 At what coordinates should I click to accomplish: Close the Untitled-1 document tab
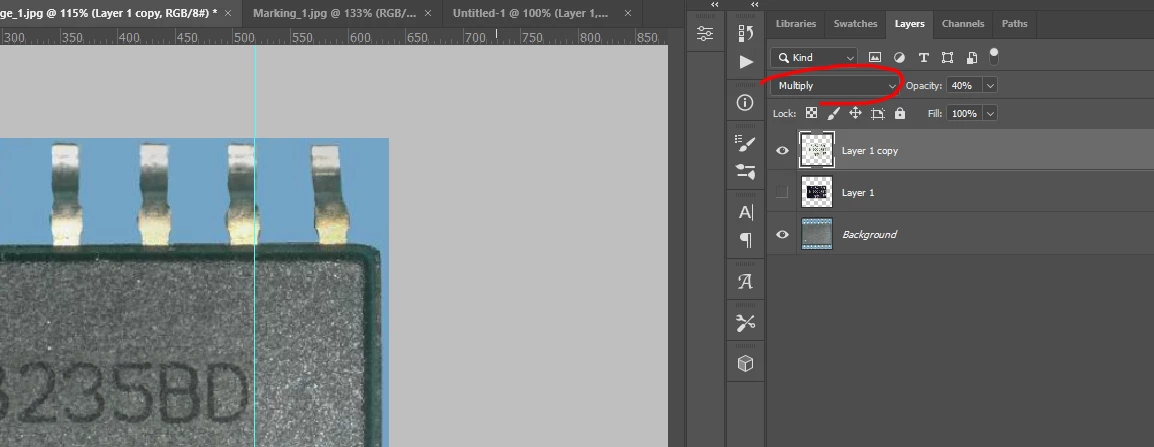tap(627, 13)
